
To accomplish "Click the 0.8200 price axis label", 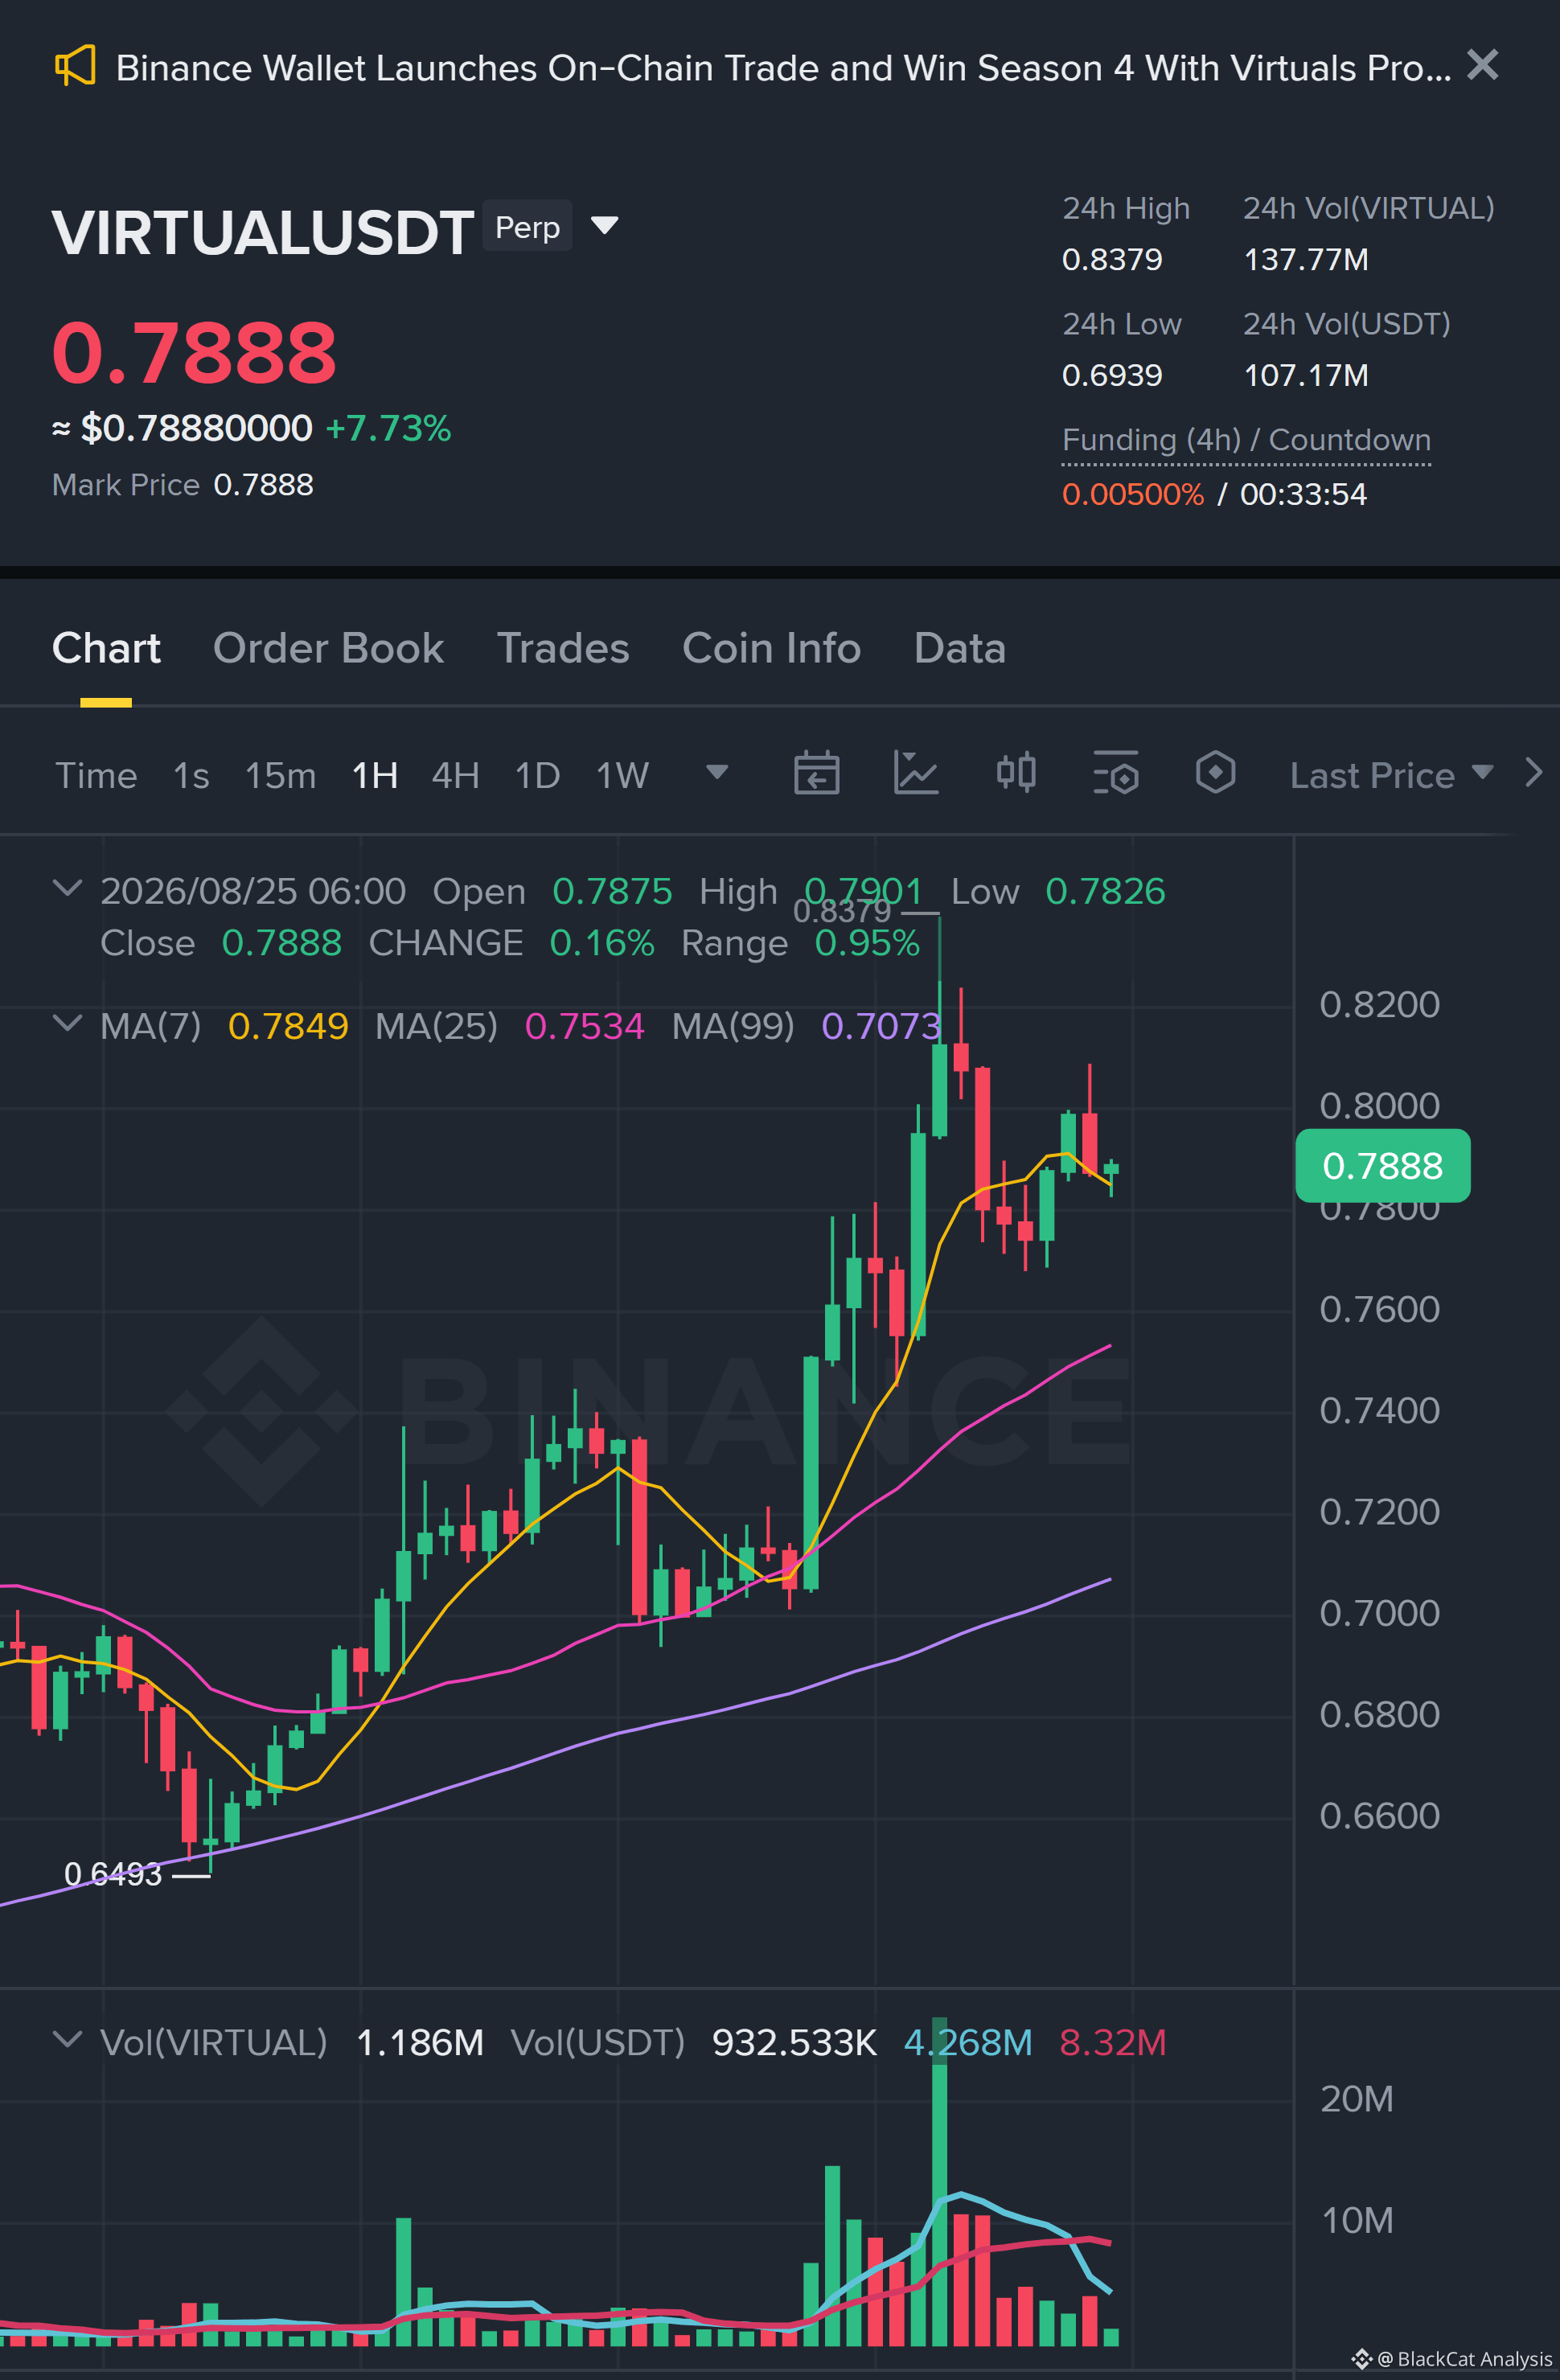I will point(1380,1005).
